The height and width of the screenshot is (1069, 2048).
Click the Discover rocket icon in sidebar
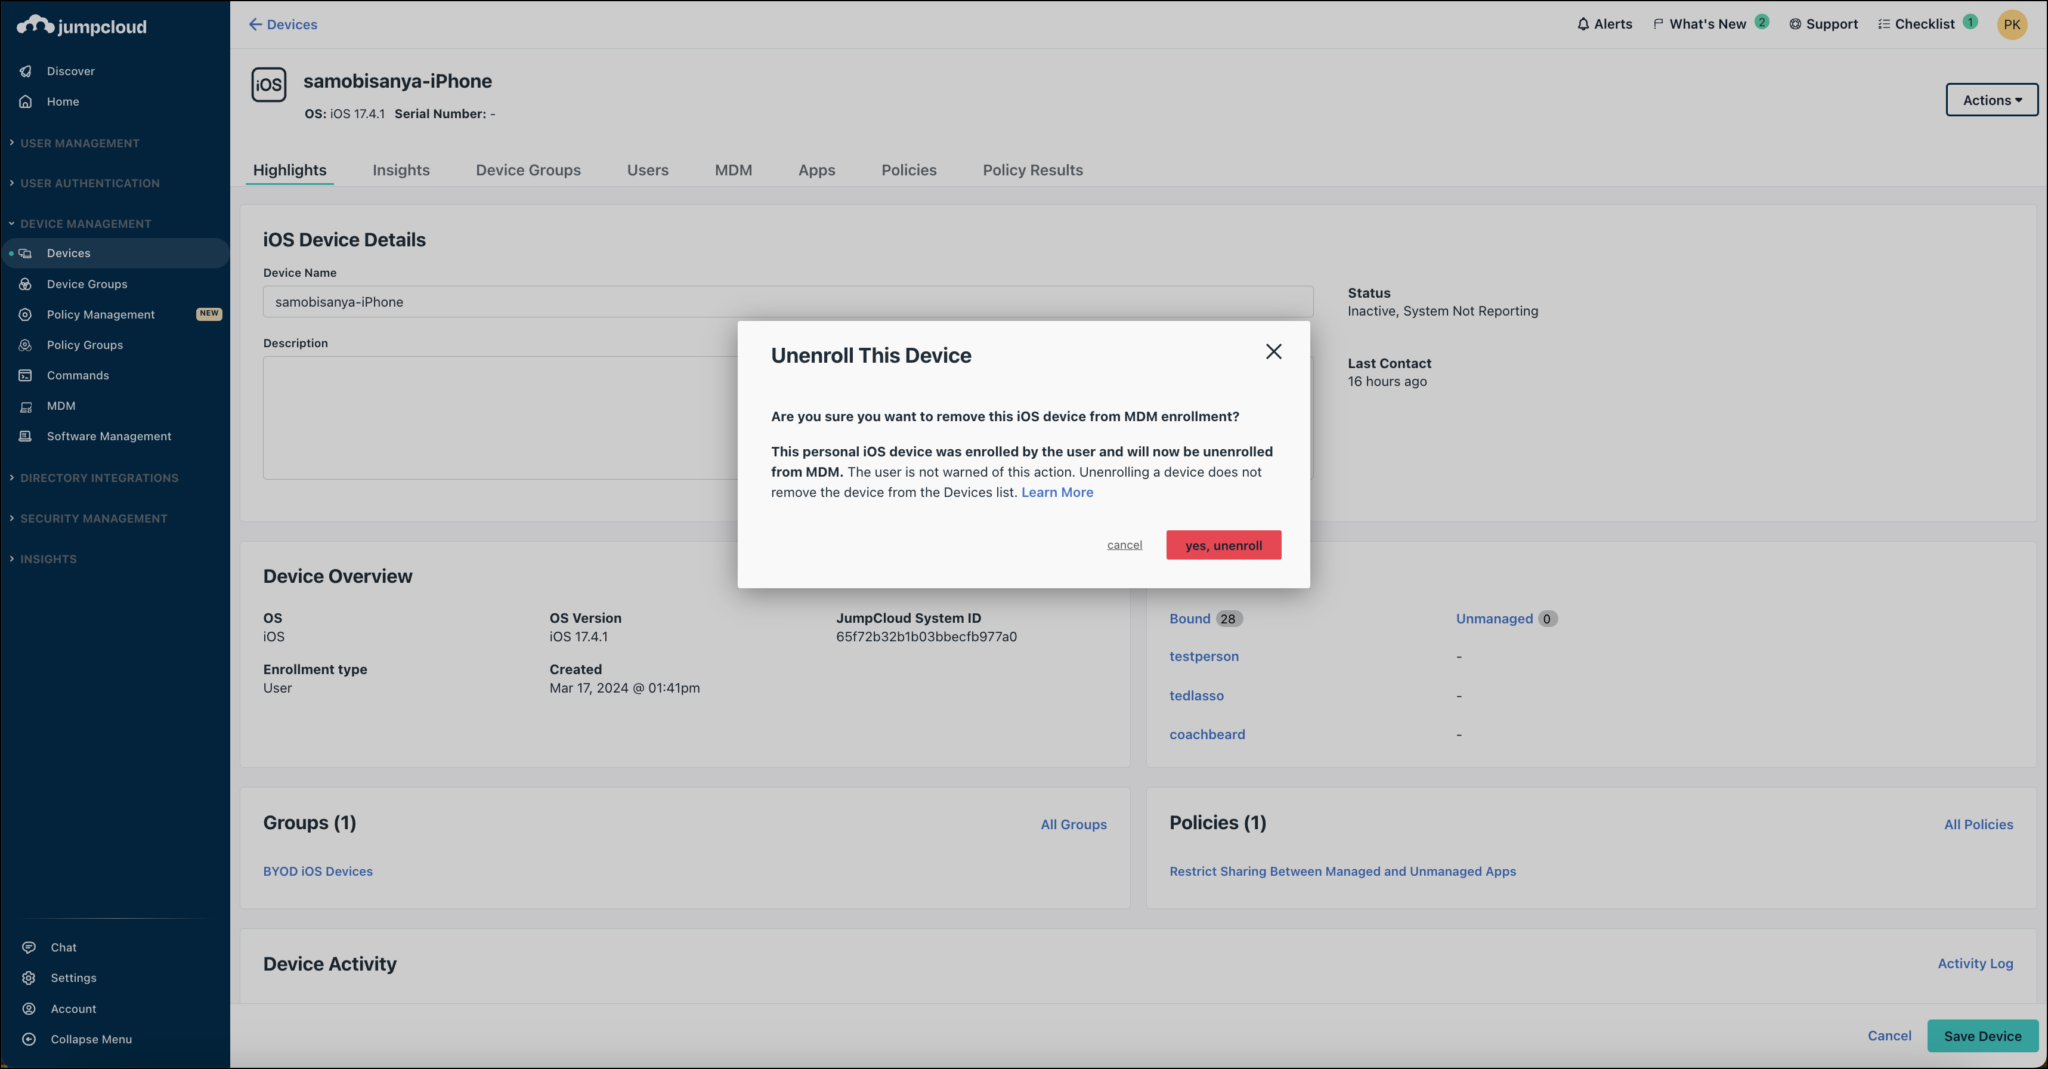point(26,71)
